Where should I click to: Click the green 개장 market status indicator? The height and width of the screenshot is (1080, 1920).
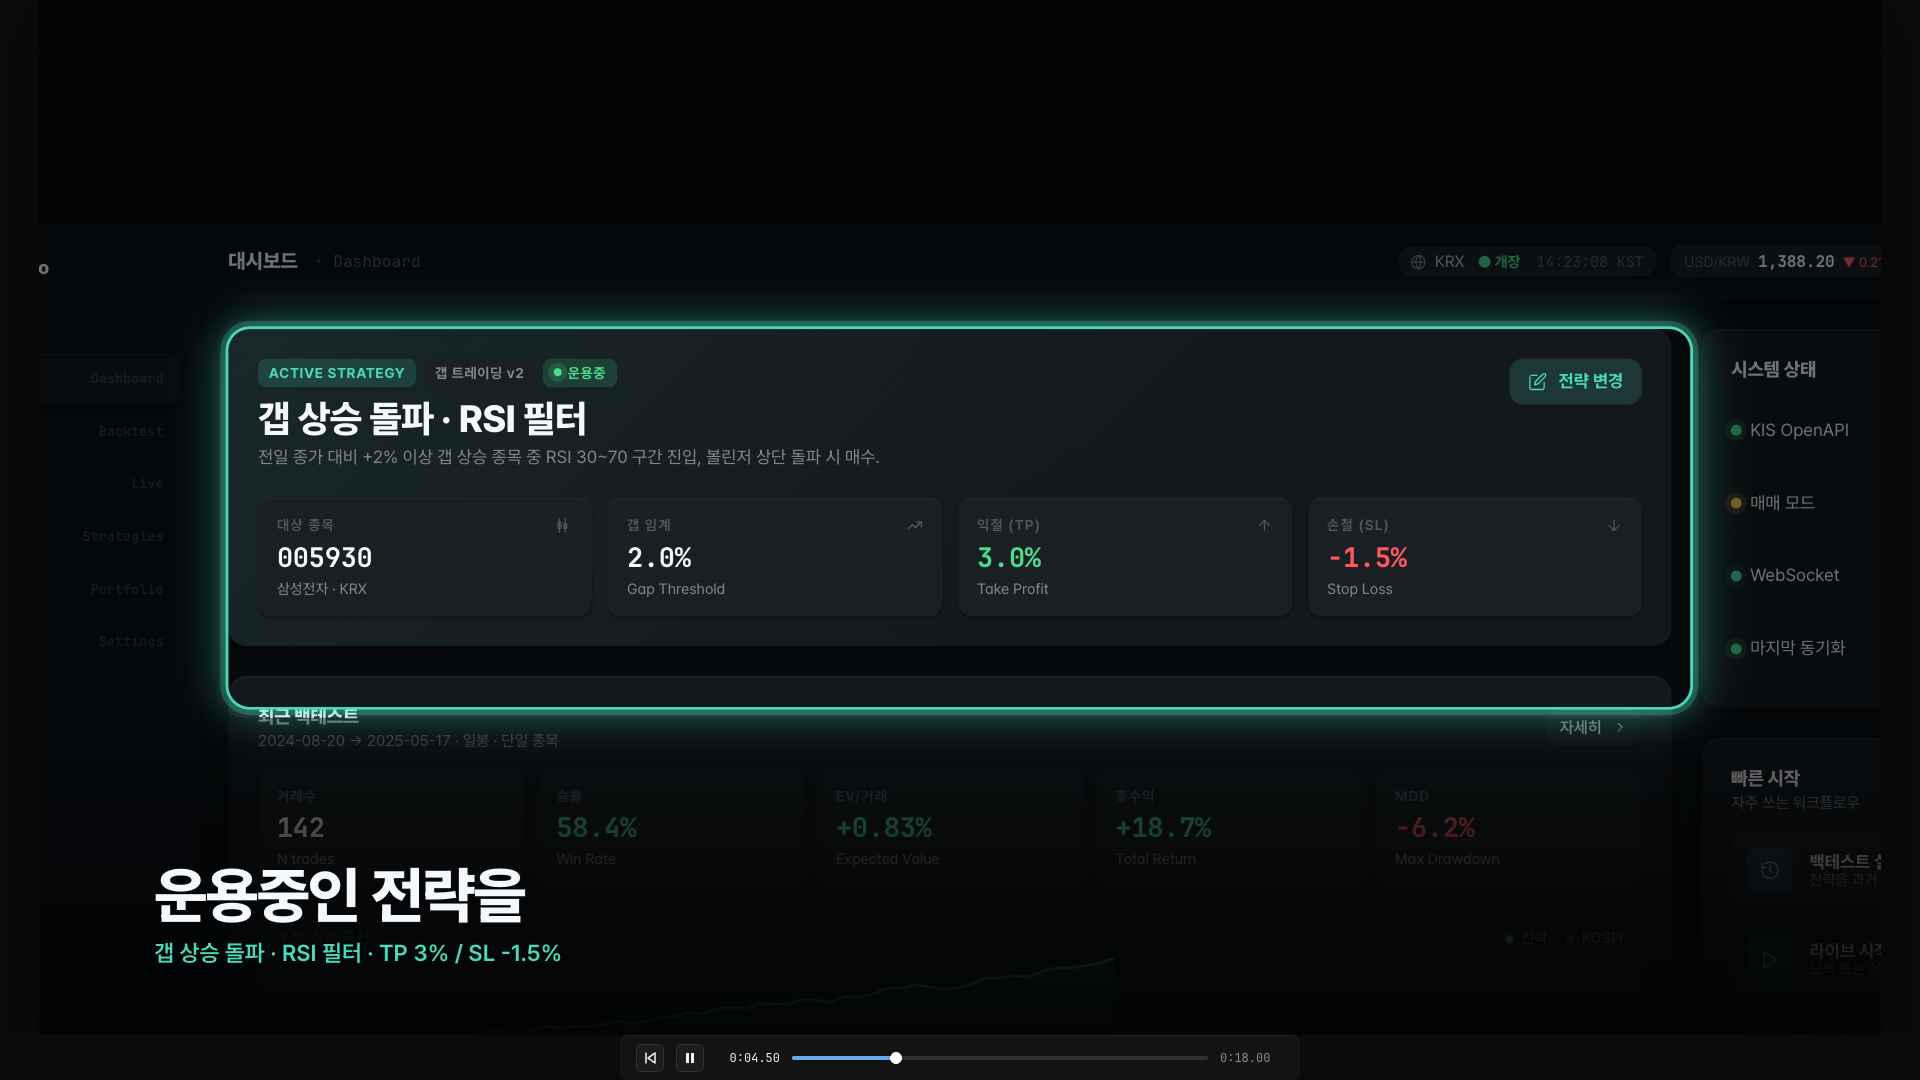[1499, 262]
